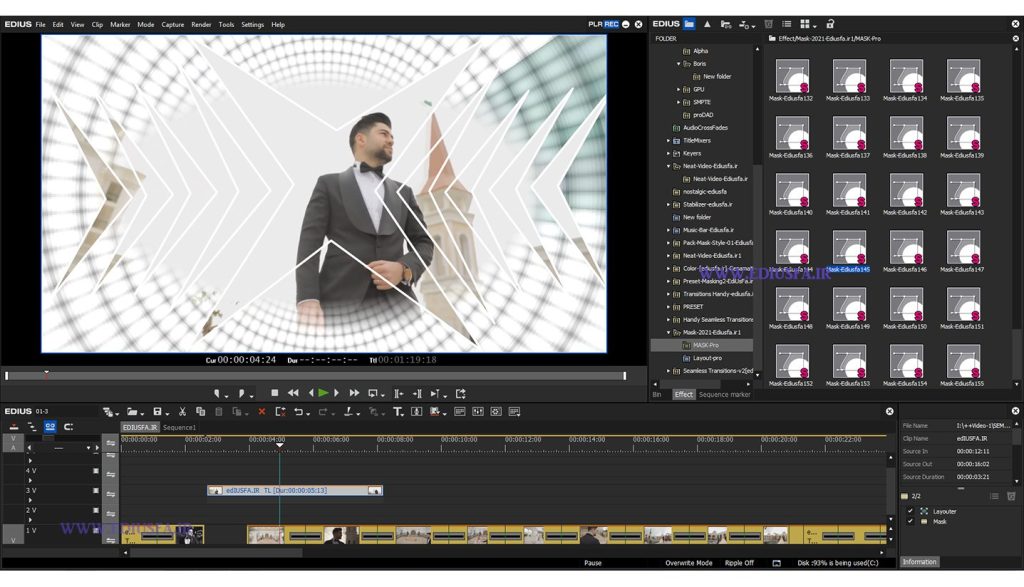Expand the SMPTE folder
The width and height of the screenshot is (1024, 587).
(679, 102)
